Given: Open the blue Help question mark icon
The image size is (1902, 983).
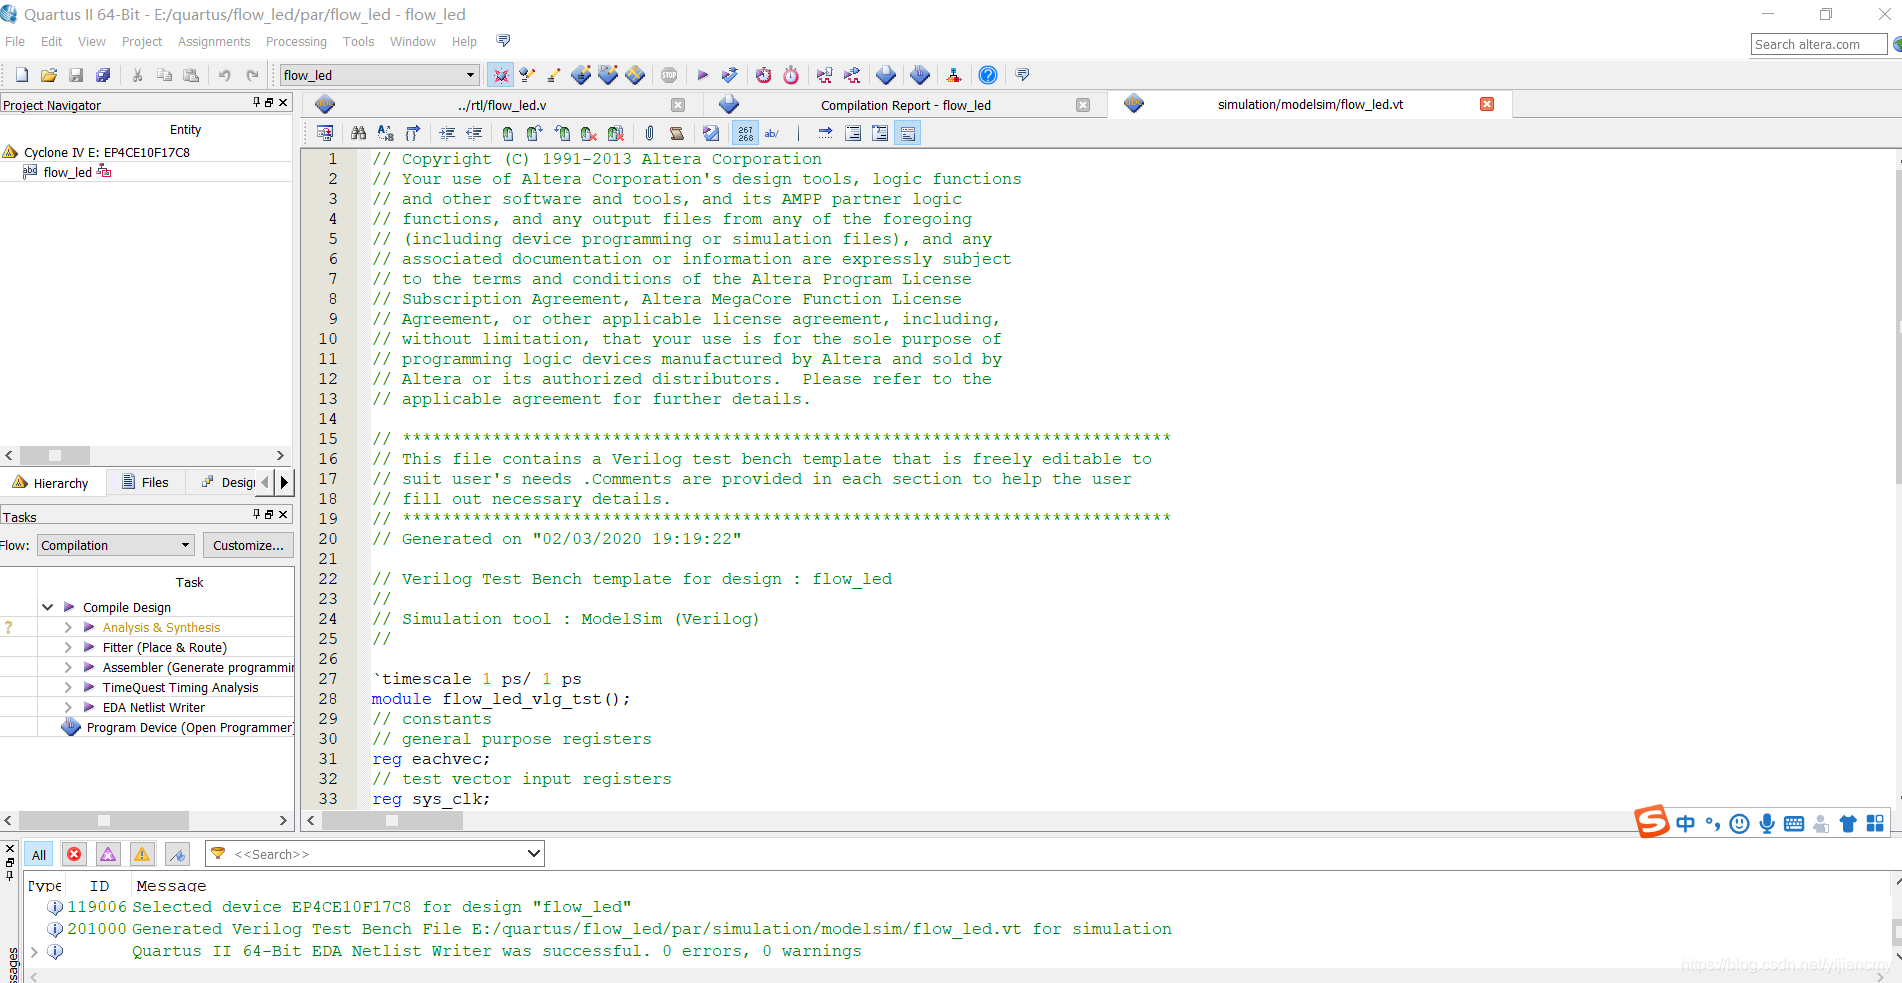Looking at the screenshot, I should point(988,75).
